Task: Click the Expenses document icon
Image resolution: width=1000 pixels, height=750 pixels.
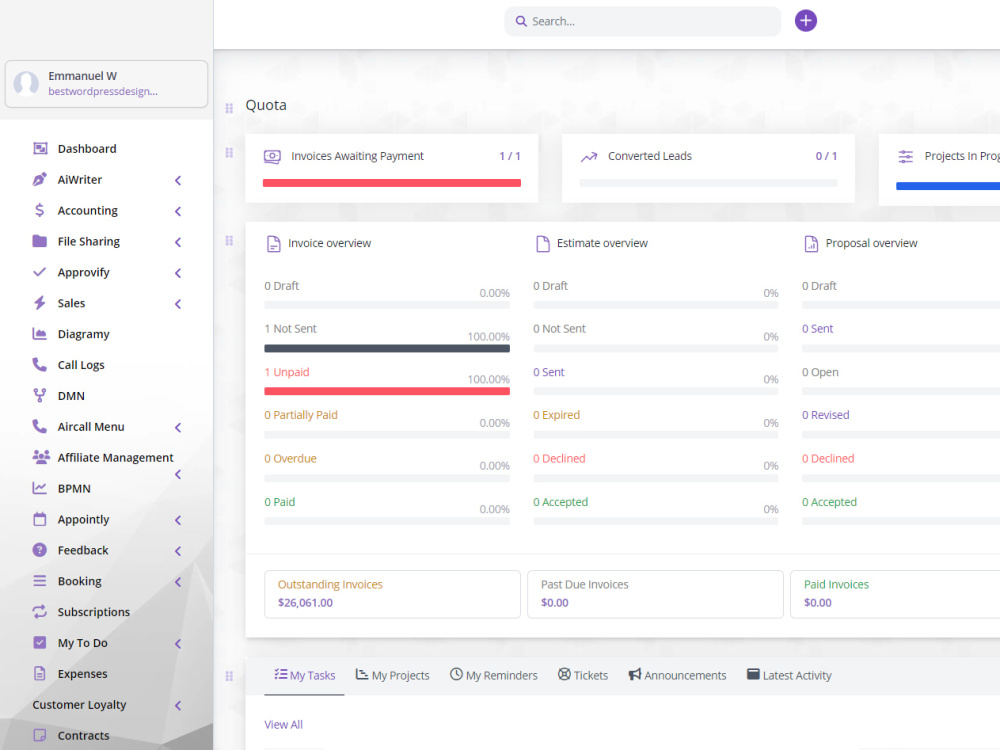Action: tap(40, 673)
